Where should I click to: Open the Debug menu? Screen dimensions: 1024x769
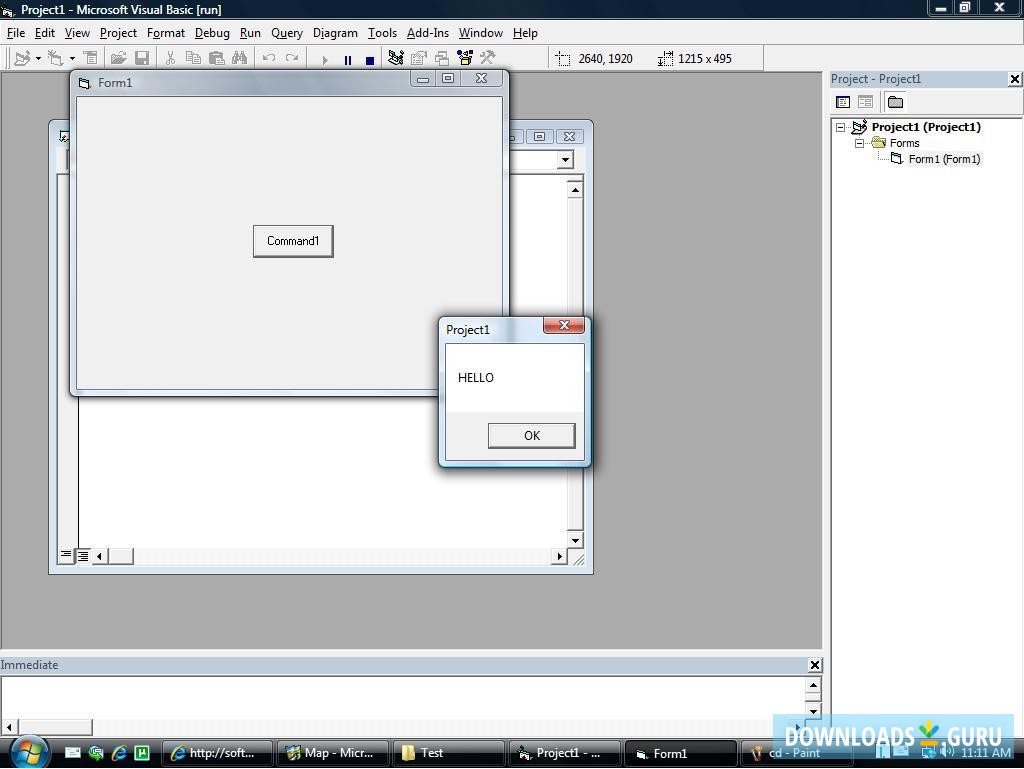tap(212, 33)
